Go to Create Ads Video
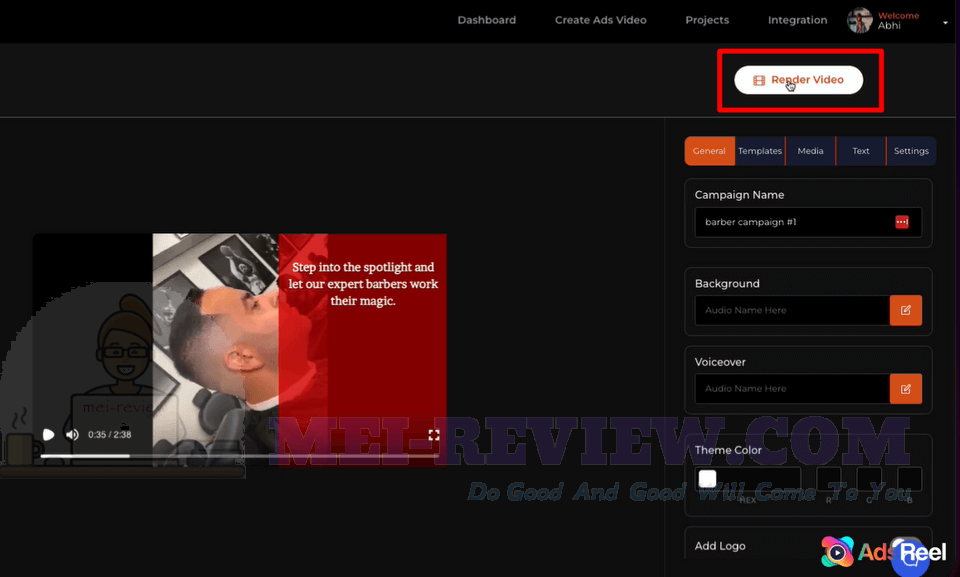Viewport: 960px width, 577px height. point(601,20)
